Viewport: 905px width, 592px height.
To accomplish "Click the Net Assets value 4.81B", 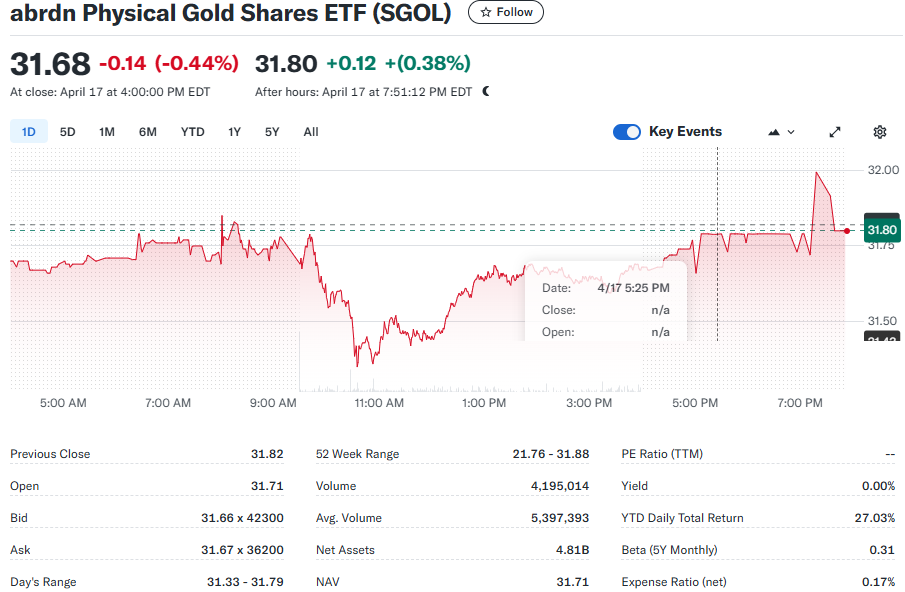I will click(573, 550).
